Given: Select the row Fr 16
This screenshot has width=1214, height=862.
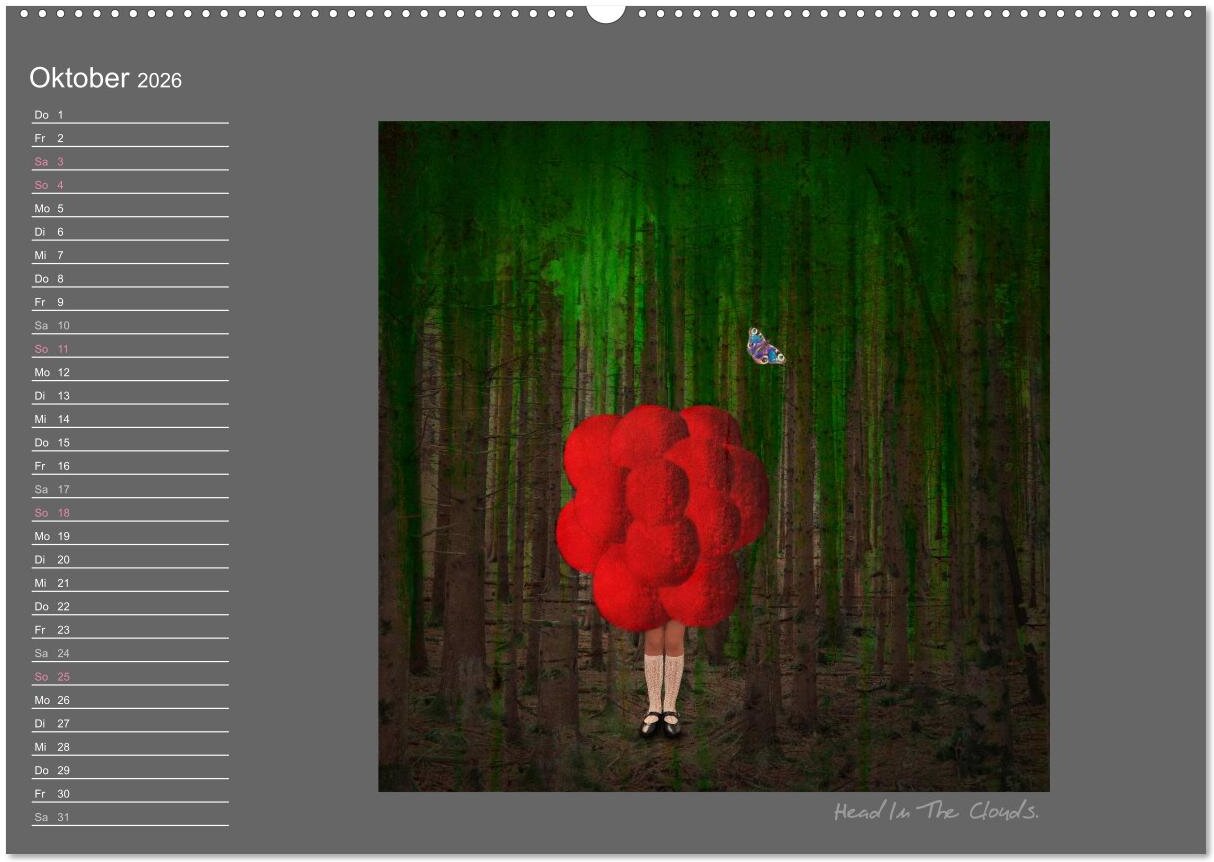Looking at the screenshot, I should point(130,466).
